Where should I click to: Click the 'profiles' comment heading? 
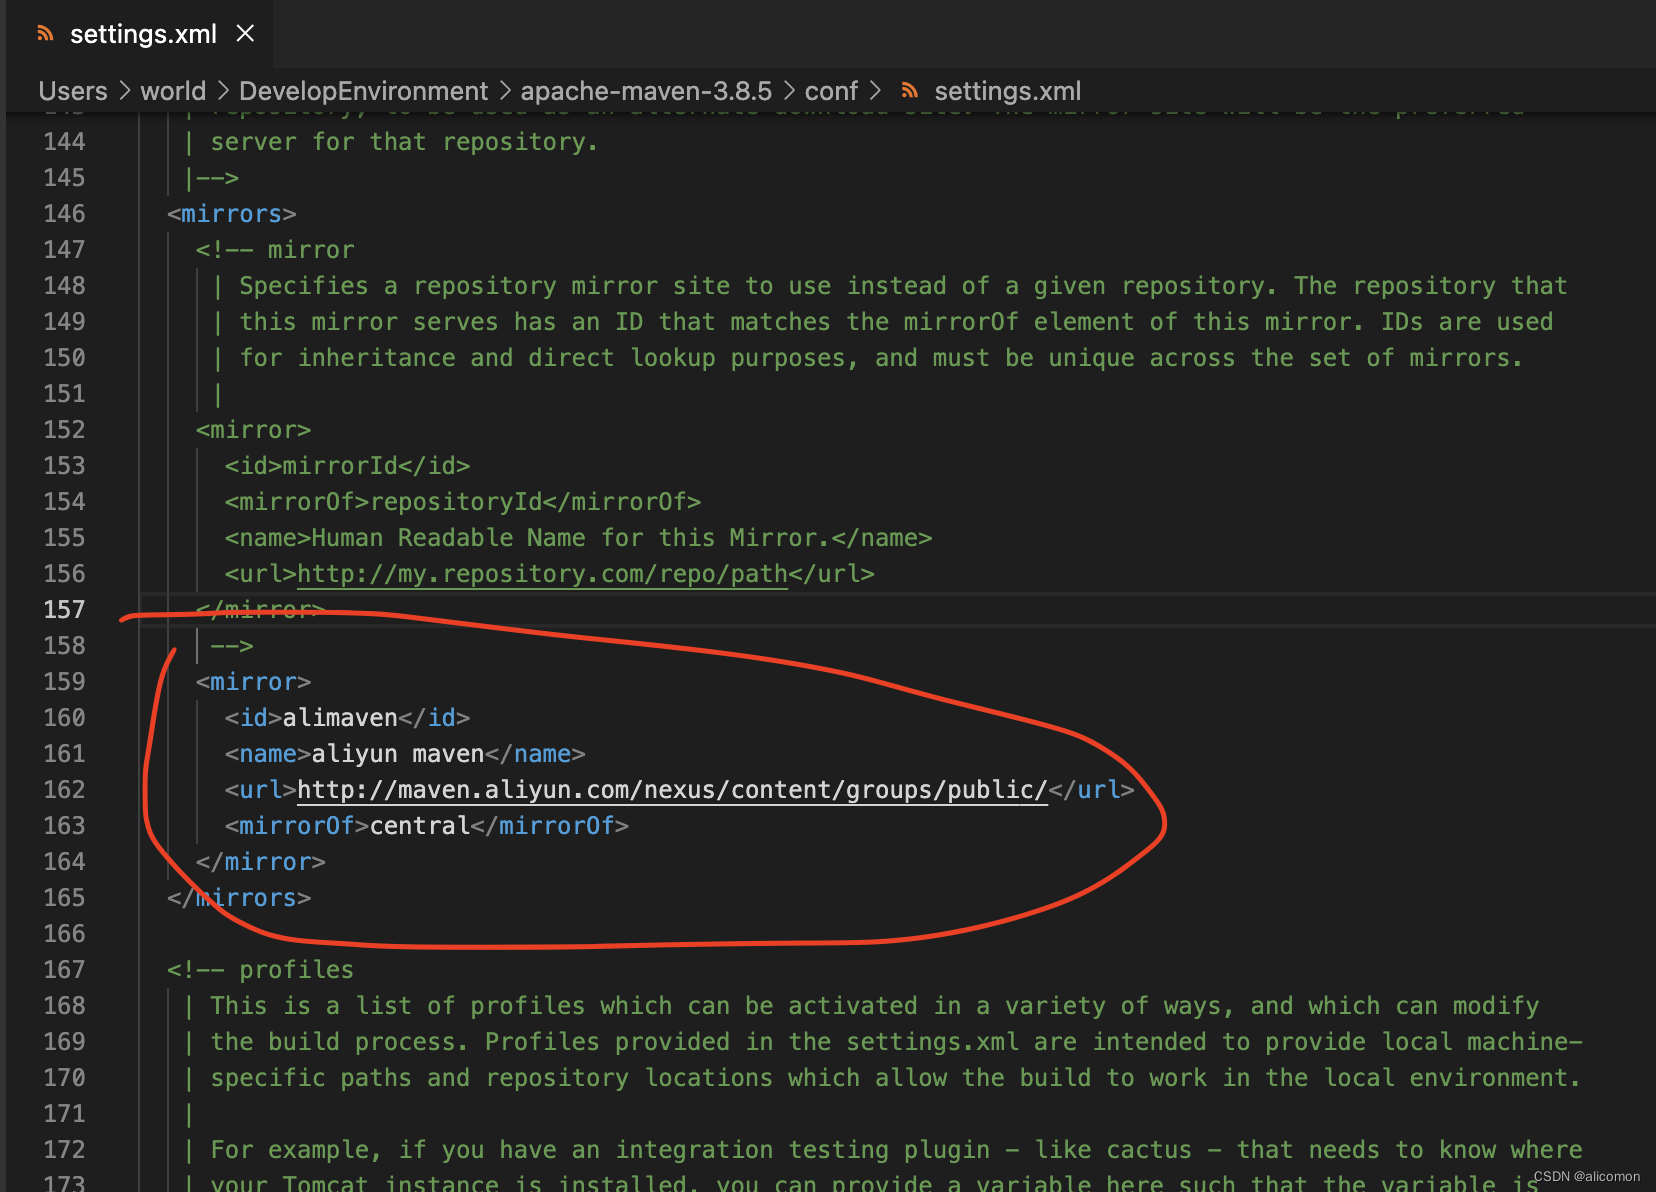[x=297, y=970]
